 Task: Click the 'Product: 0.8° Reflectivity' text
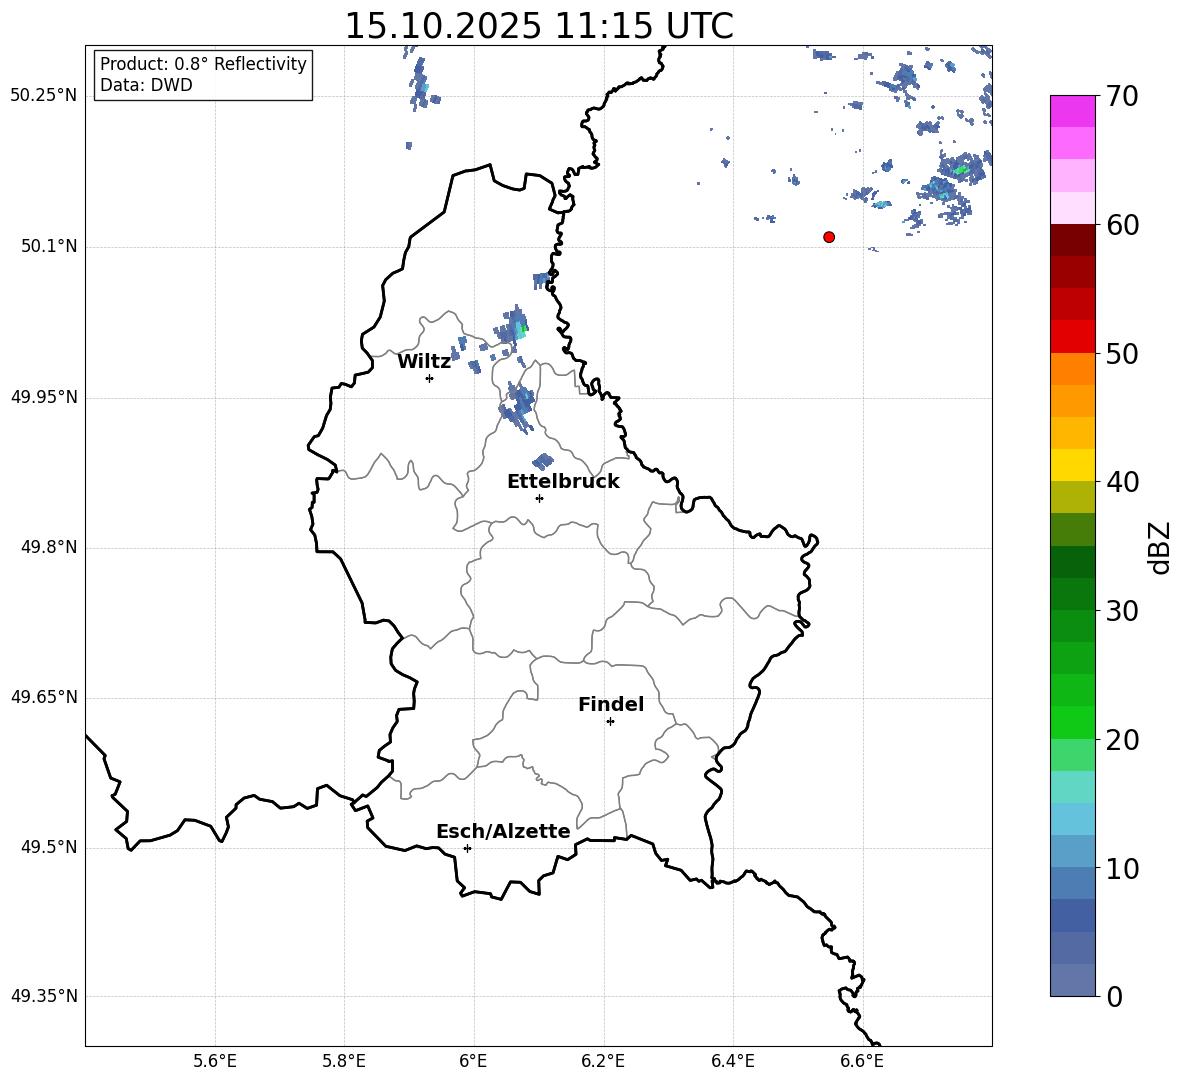(203, 64)
